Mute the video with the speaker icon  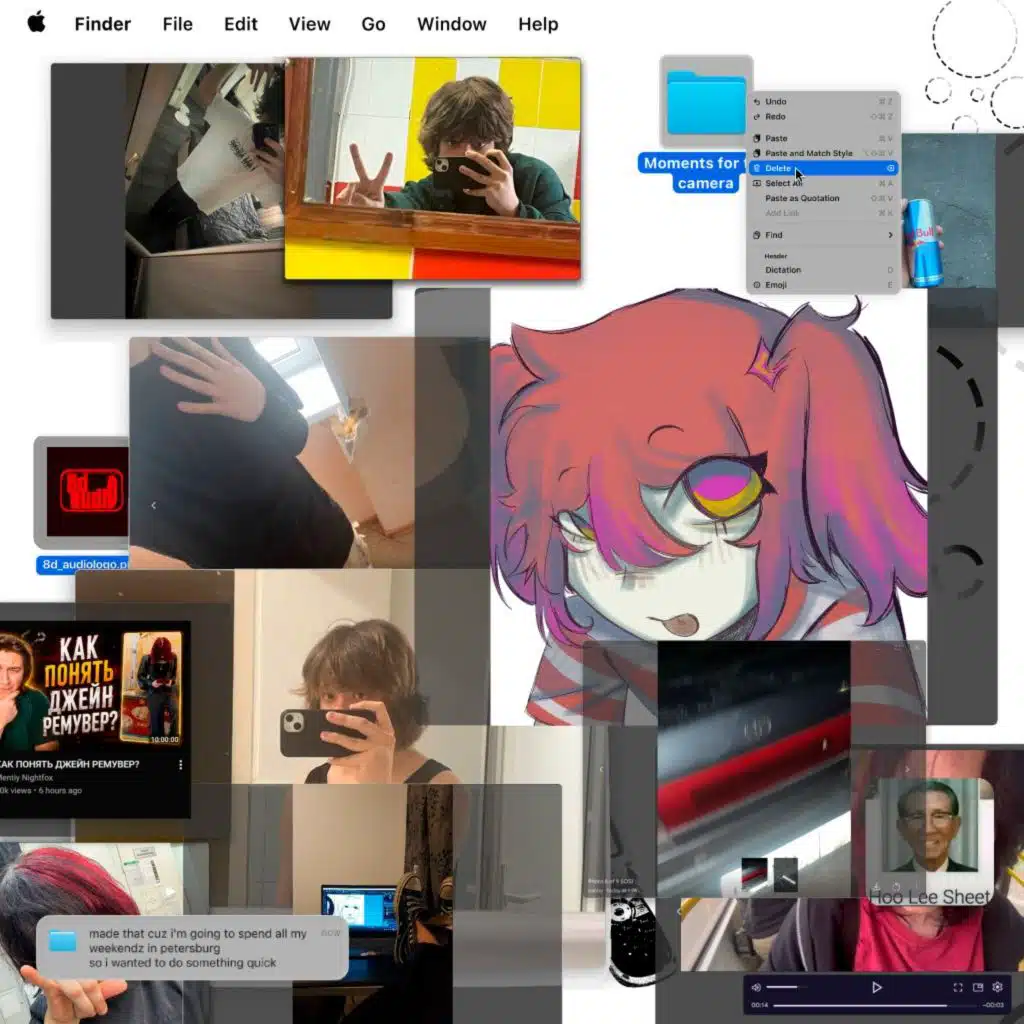[756, 987]
